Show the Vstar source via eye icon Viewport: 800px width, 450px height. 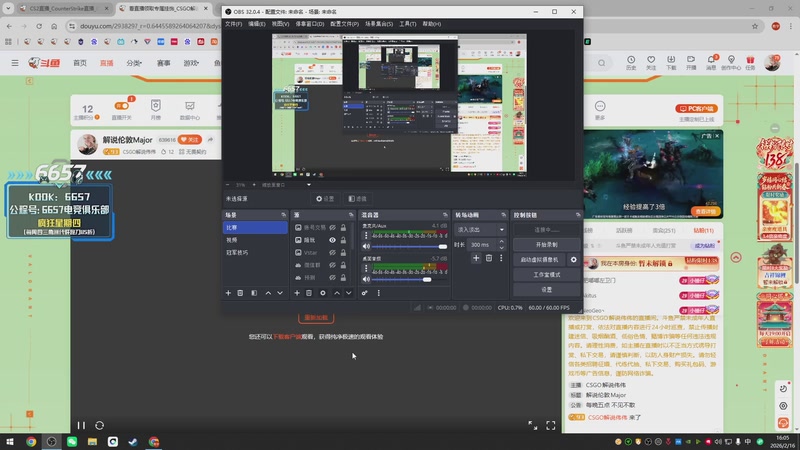pyautogui.click(x=332, y=253)
